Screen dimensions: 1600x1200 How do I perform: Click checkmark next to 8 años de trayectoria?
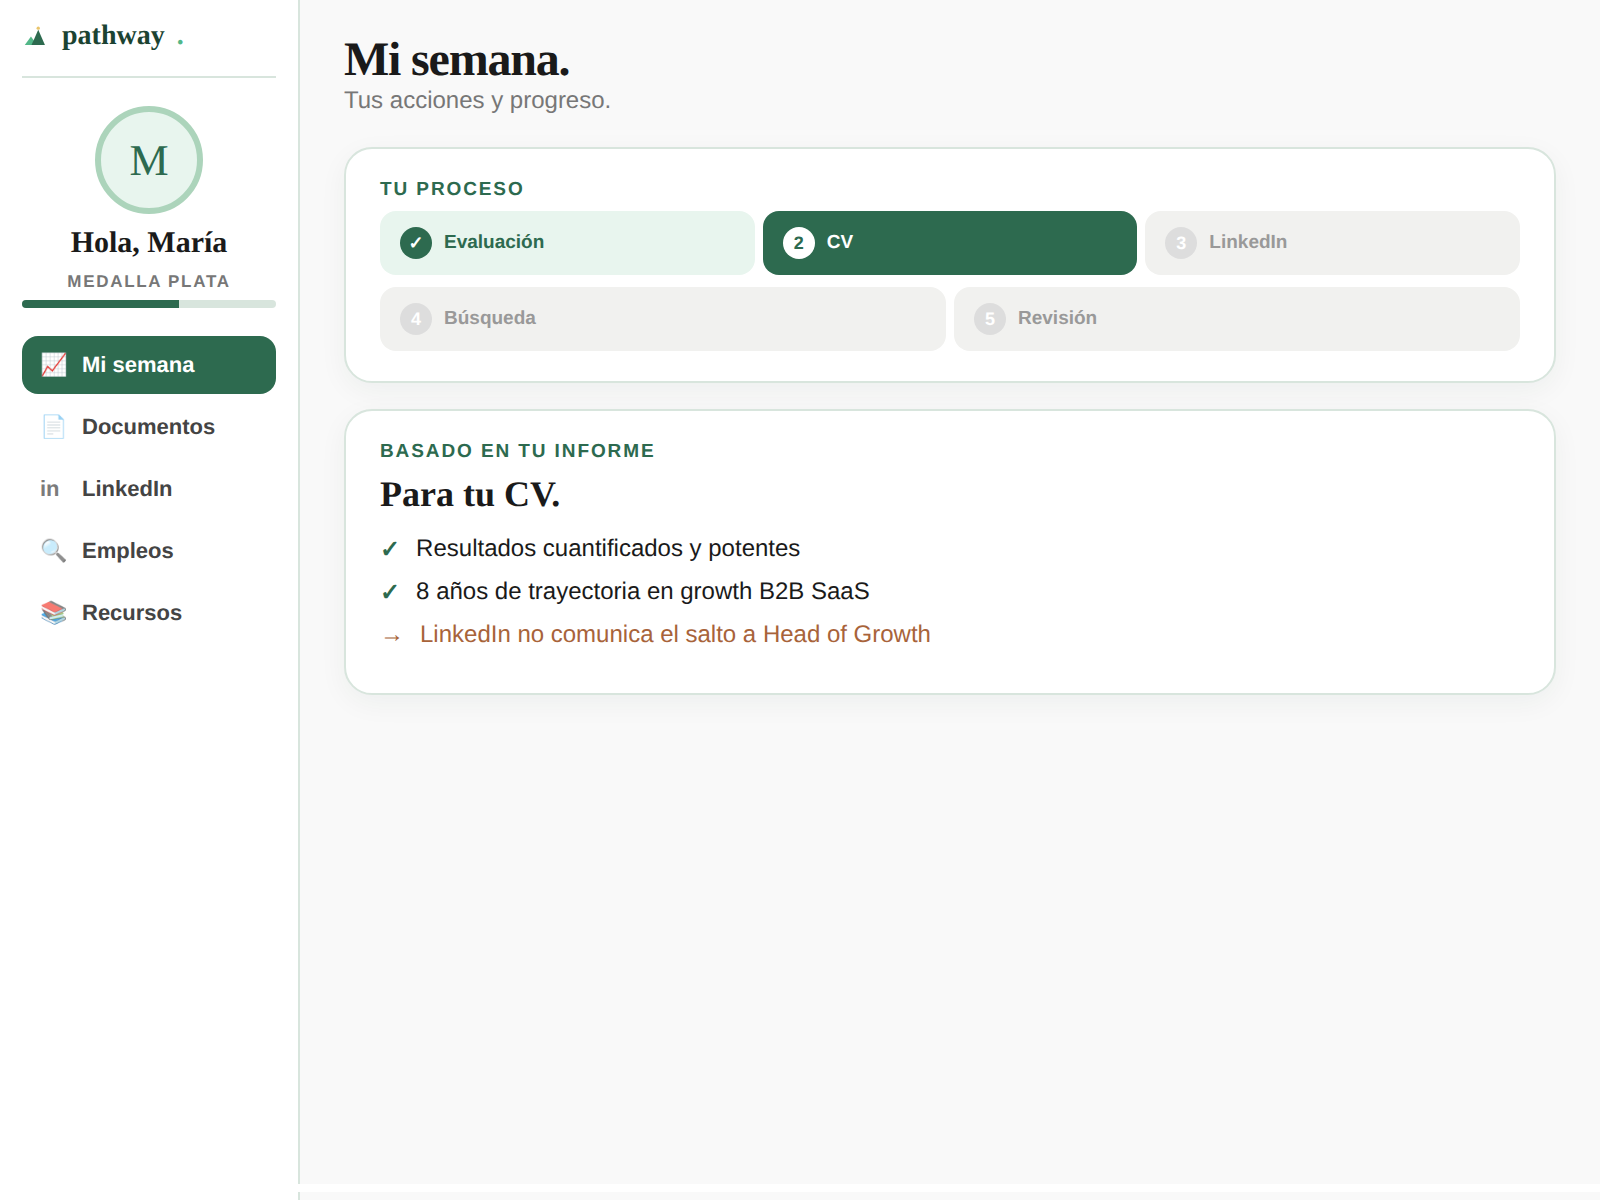(390, 592)
